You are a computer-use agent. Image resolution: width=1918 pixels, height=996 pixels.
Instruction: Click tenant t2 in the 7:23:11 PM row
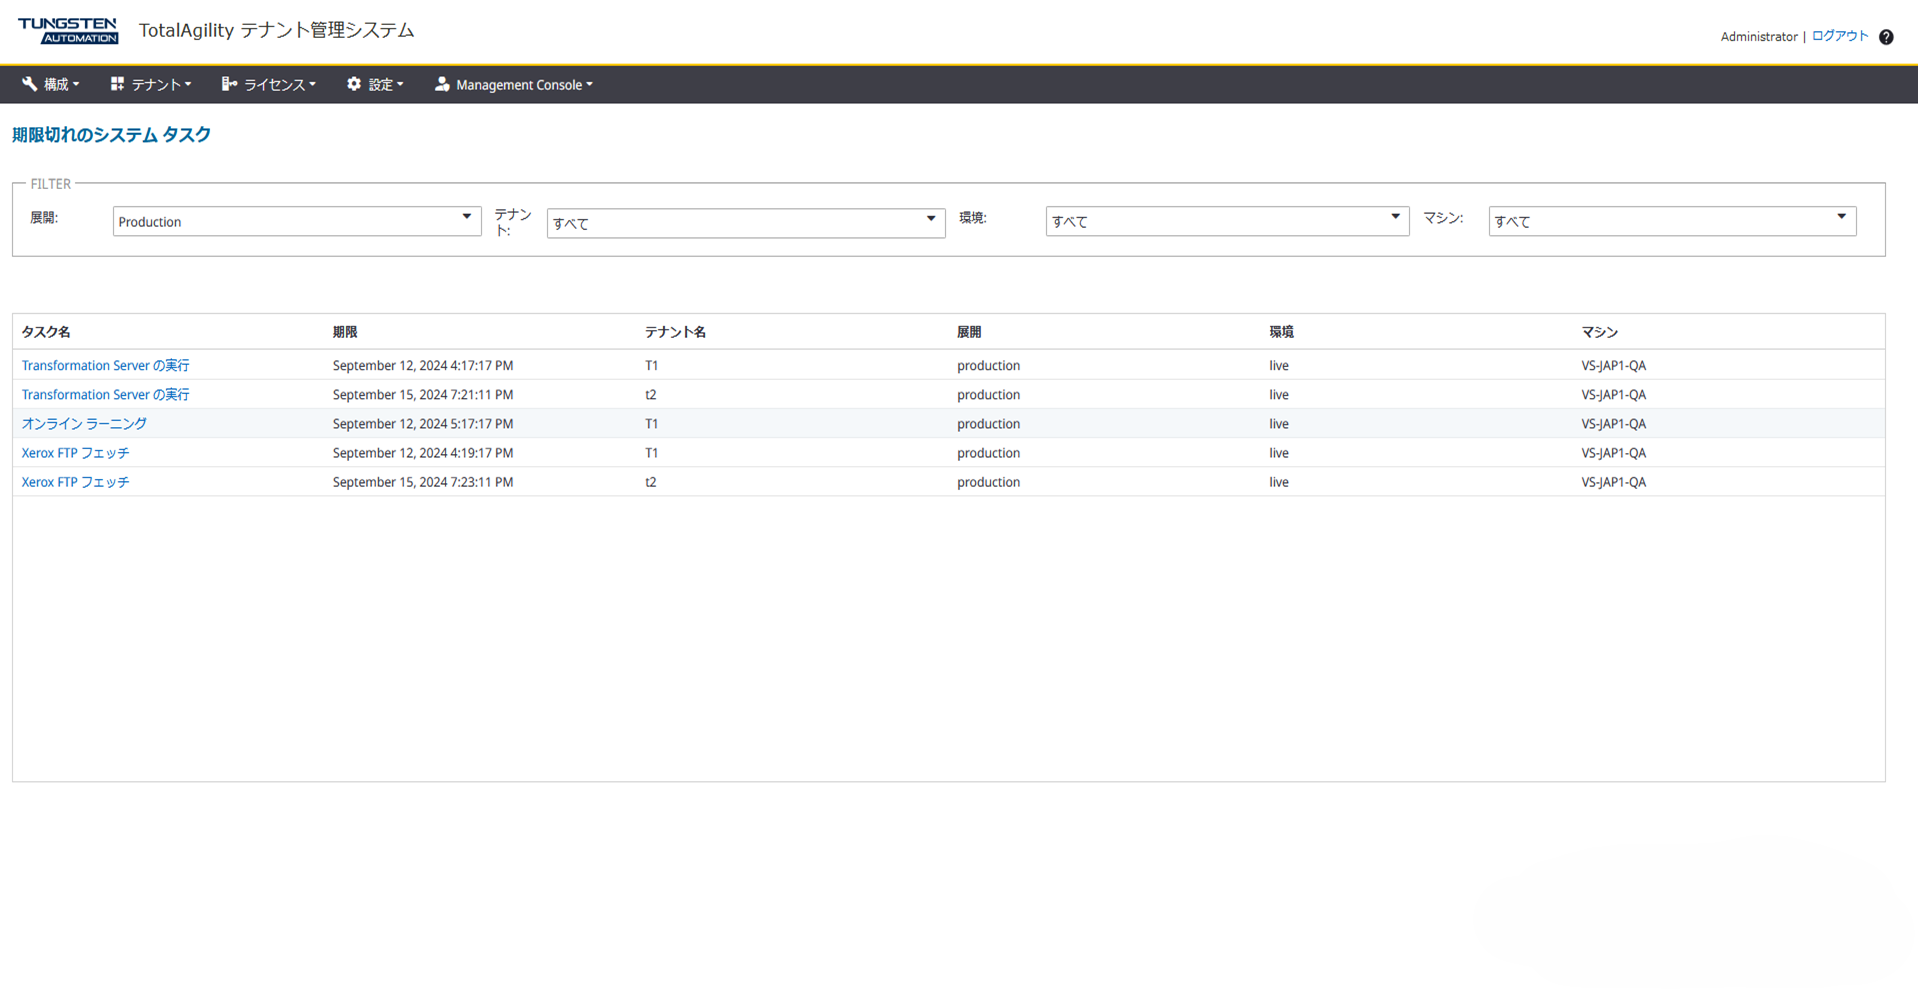coord(650,481)
